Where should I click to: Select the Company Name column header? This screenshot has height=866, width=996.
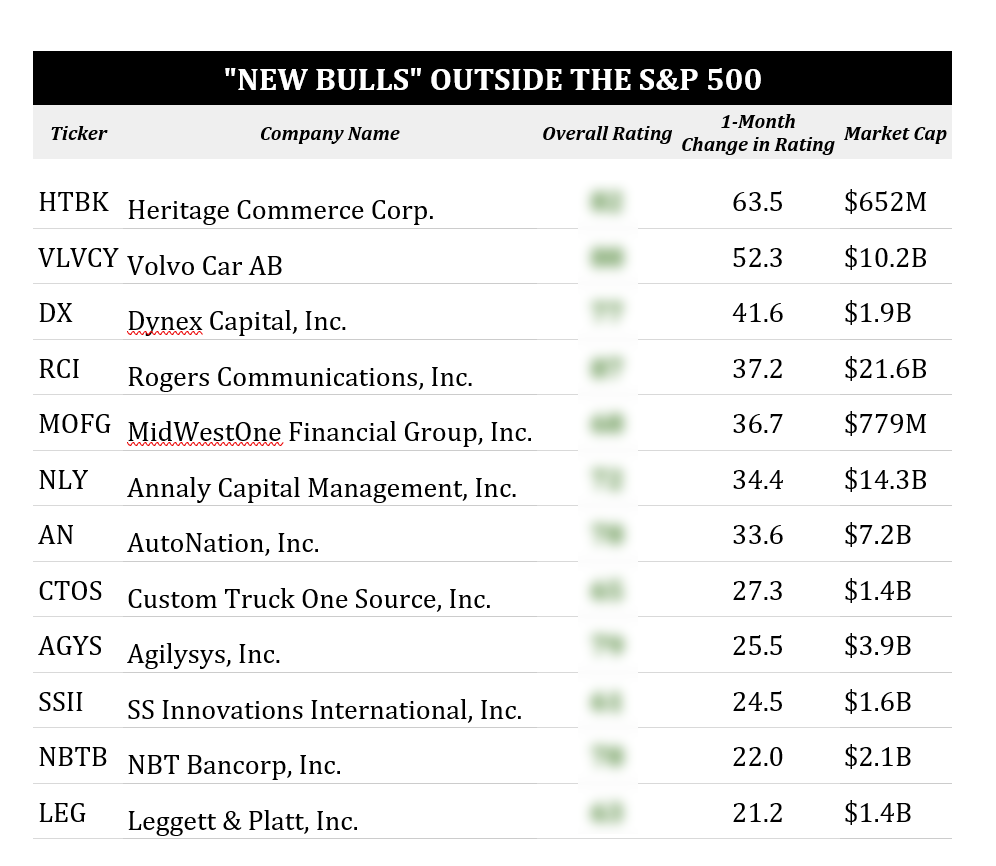pos(329,133)
